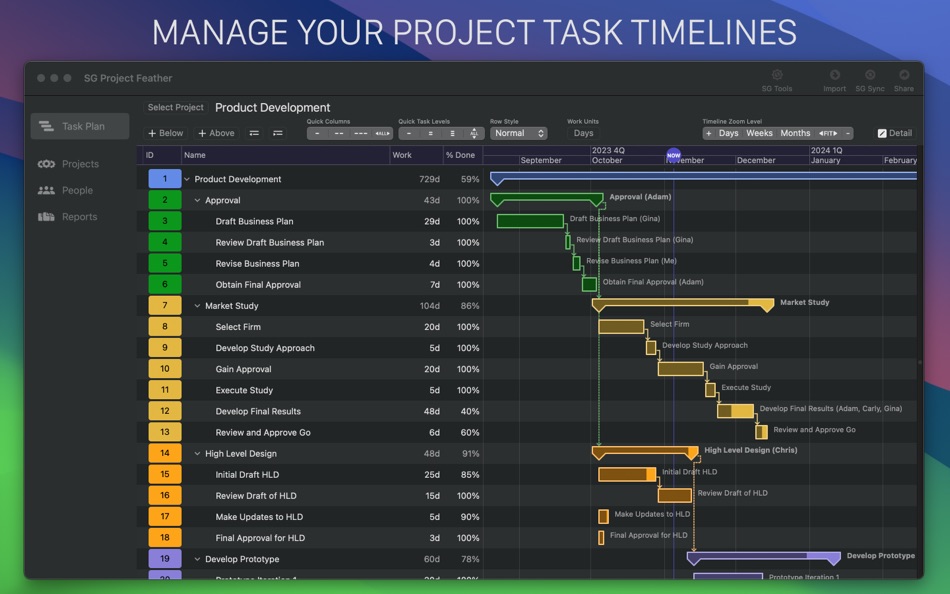
Task: Open the SG Tools gear icon
Action: coord(777,75)
